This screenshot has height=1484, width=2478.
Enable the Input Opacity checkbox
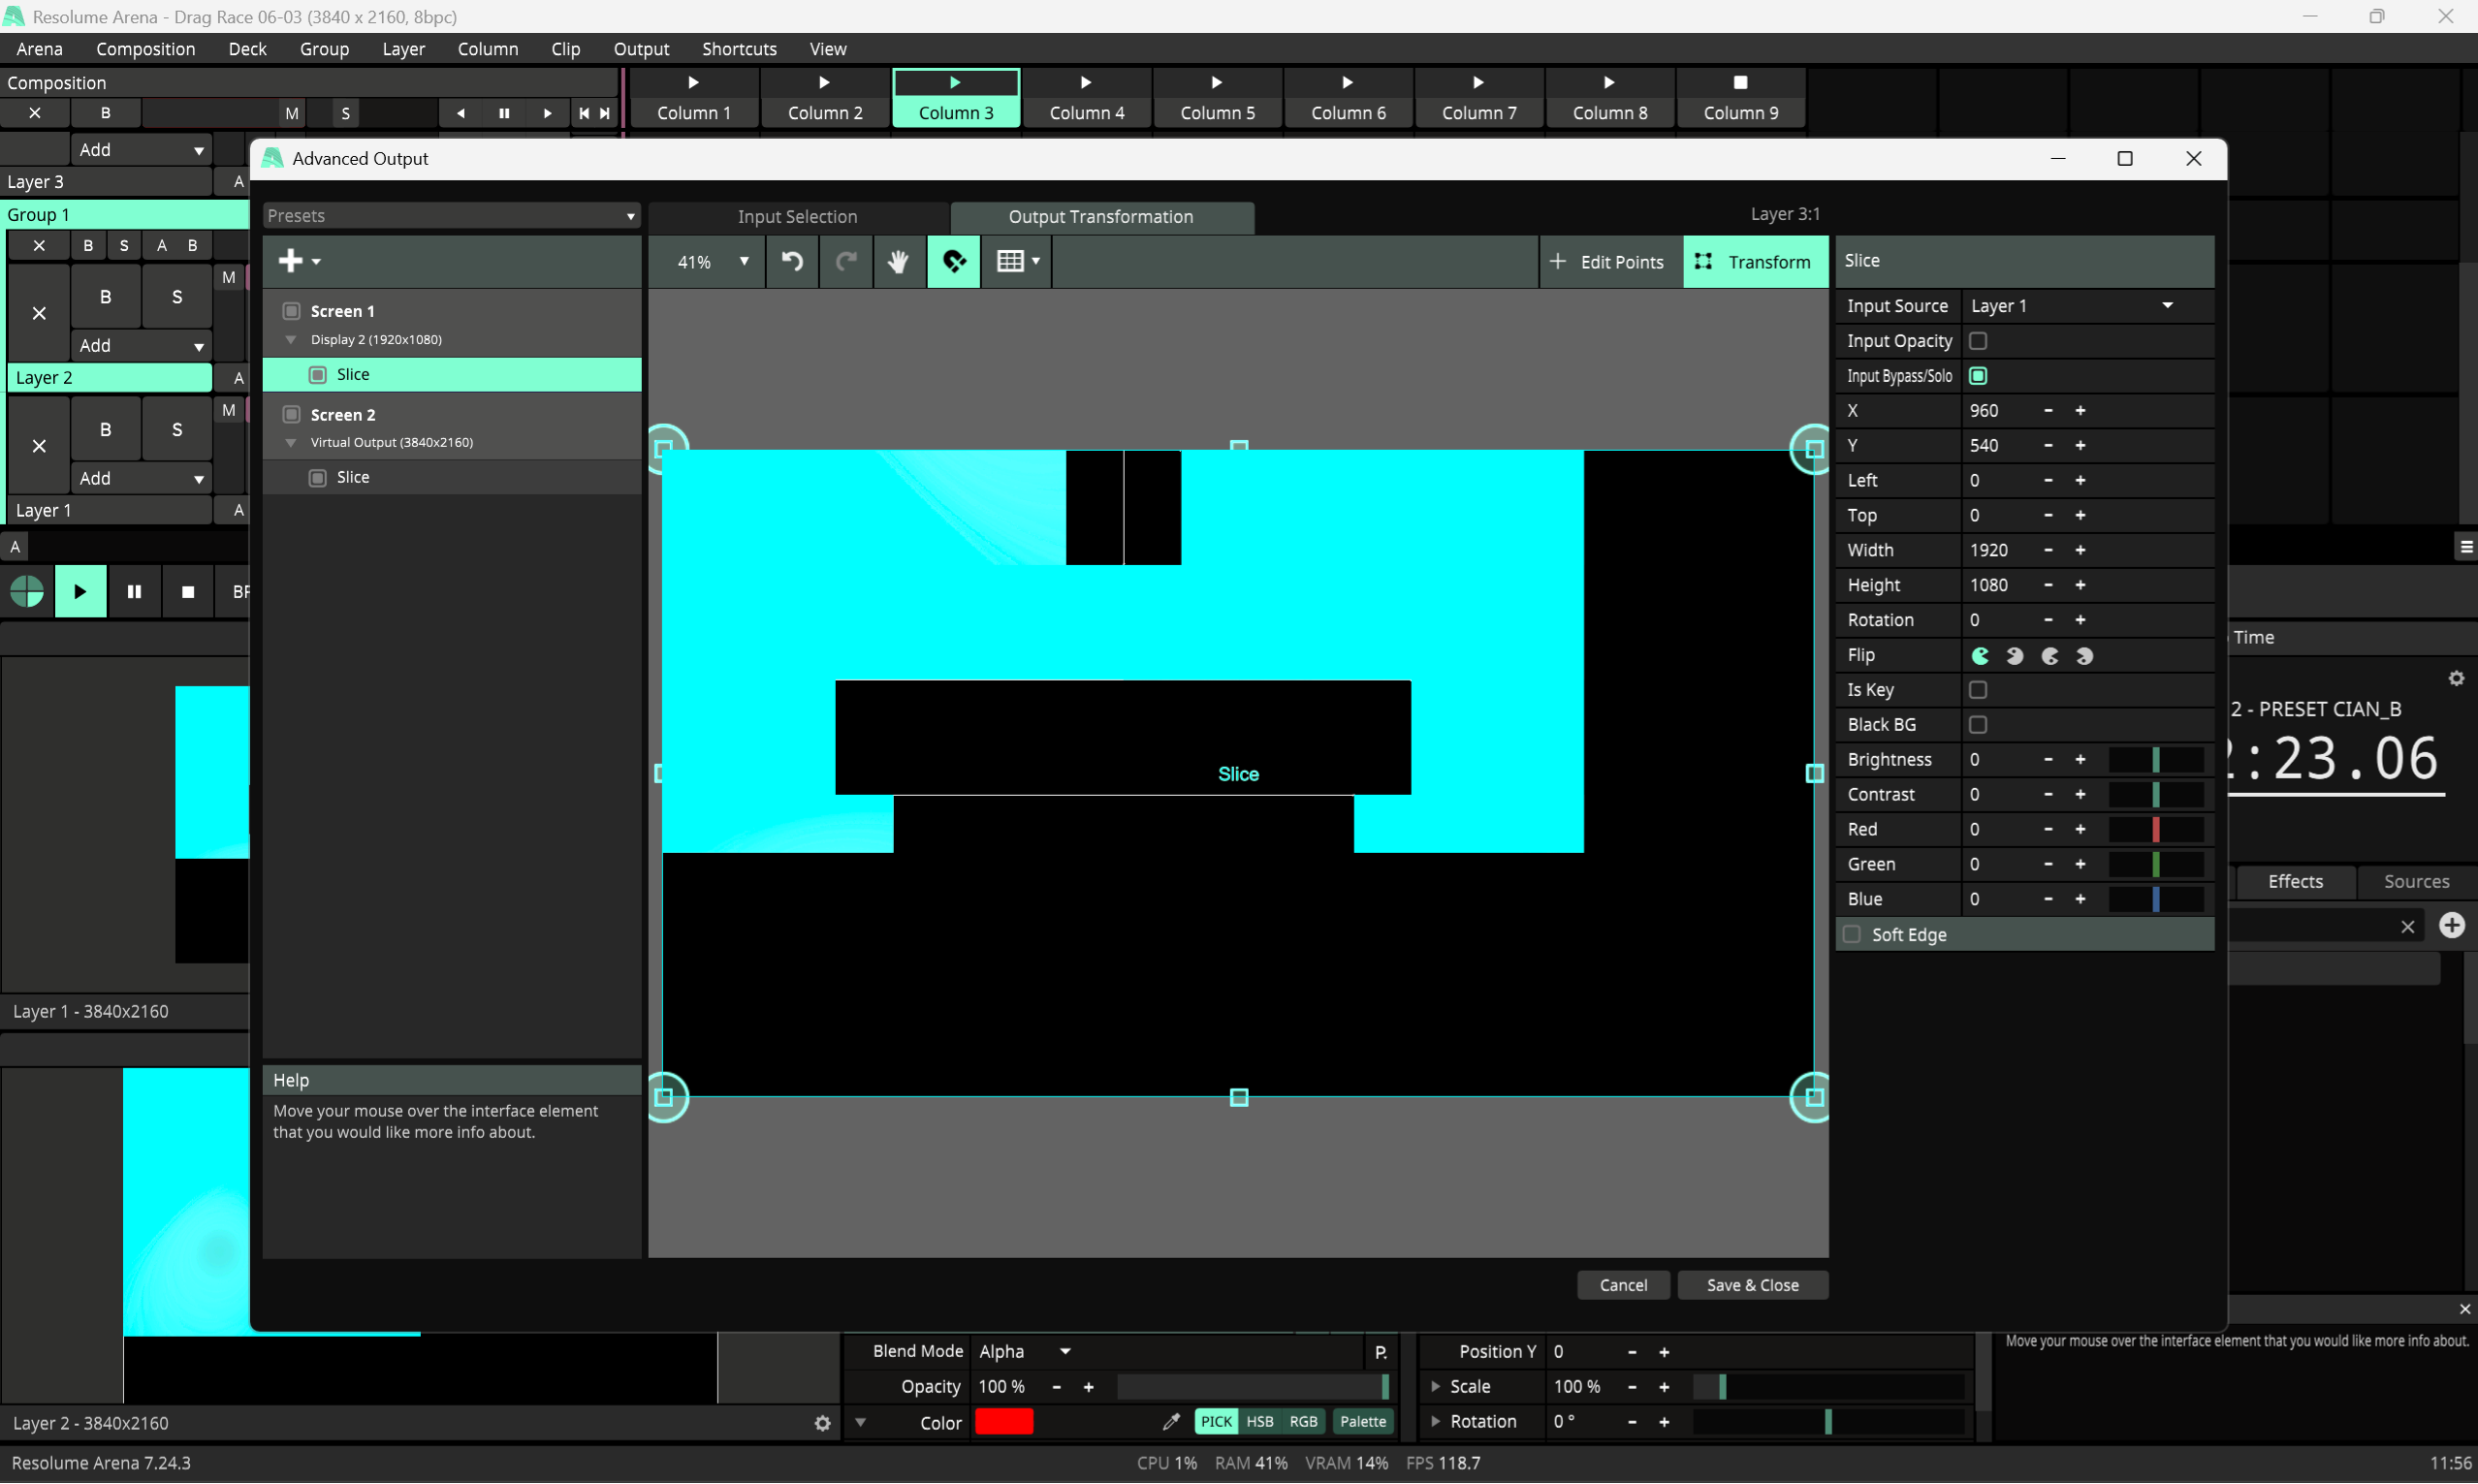[x=1978, y=341]
